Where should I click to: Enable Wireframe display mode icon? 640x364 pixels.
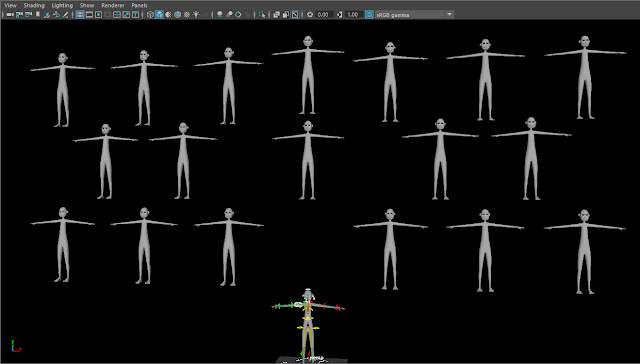[x=150, y=15]
